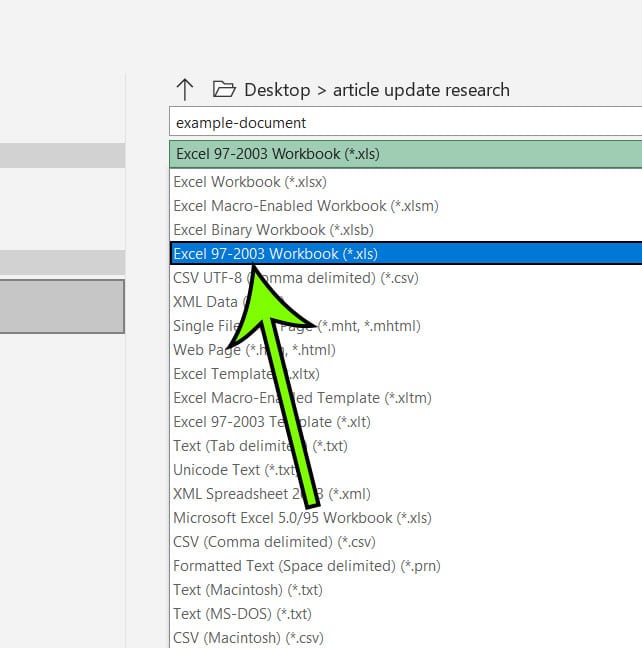Select Excel Workbook (*.xlsx)

[x=406, y=182]
